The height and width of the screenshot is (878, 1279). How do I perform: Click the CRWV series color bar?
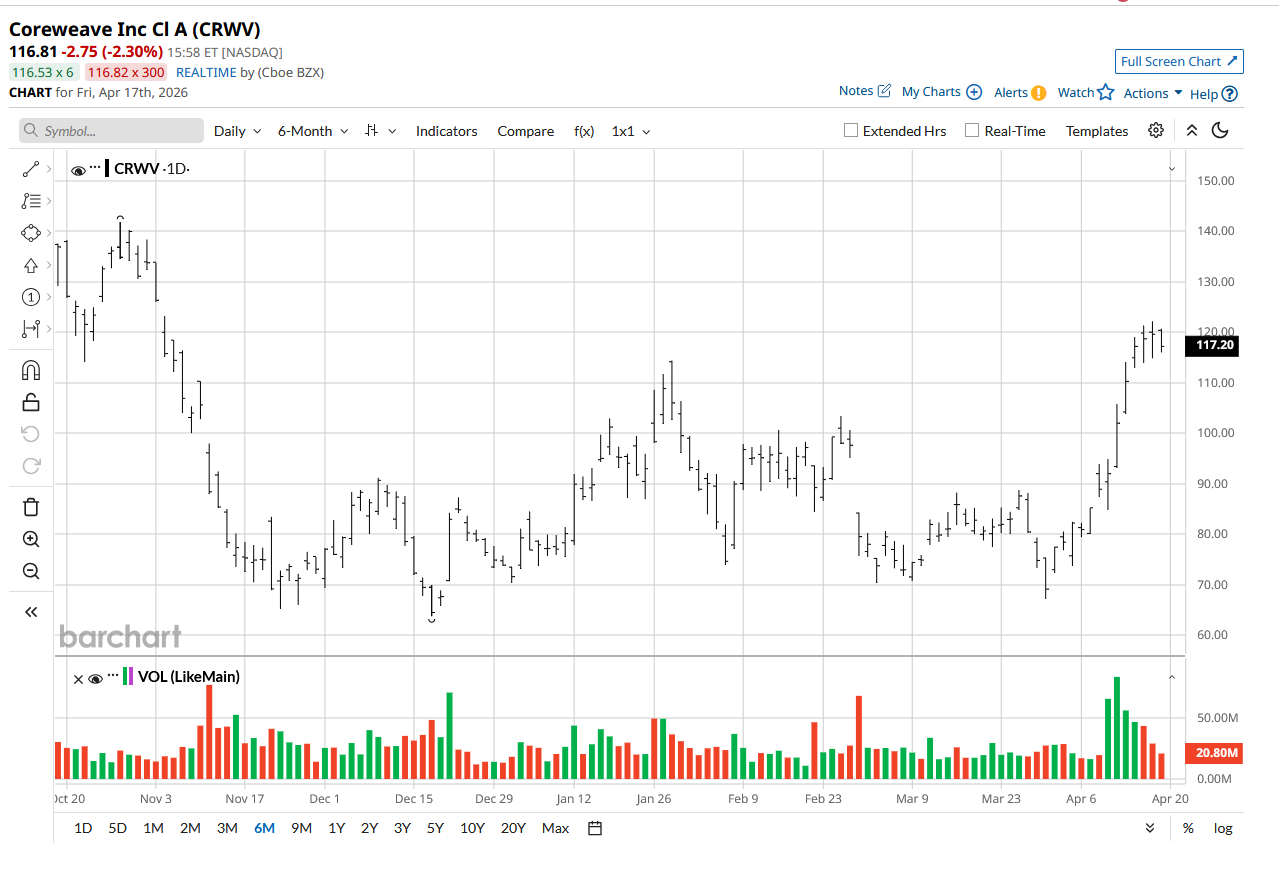(x=107, y=168)
